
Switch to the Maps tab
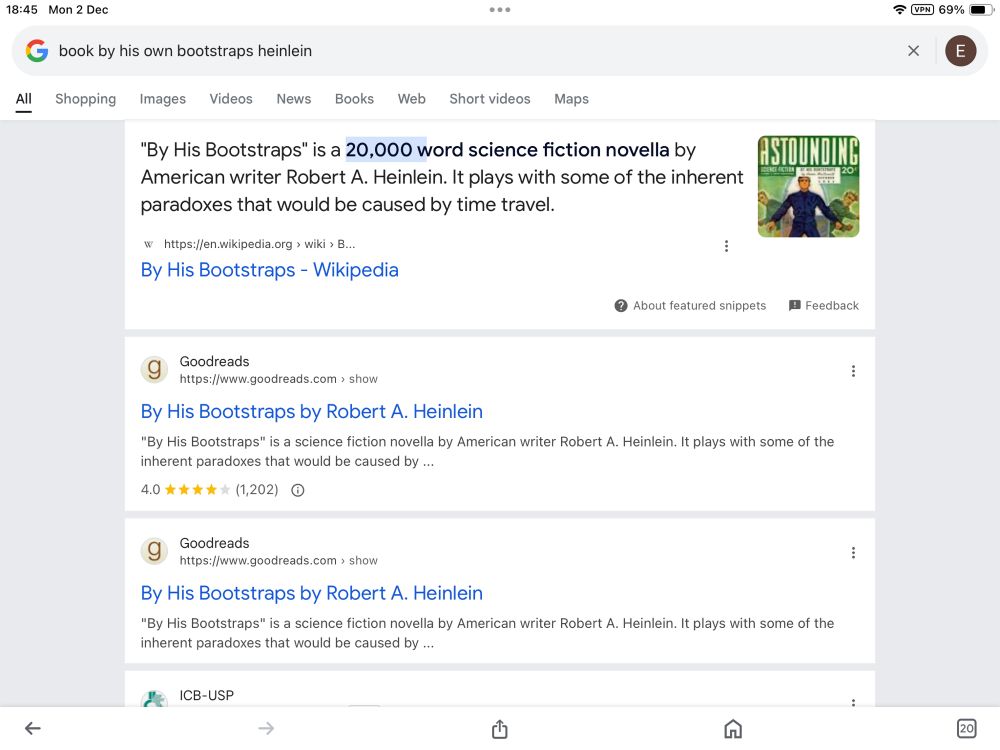point(571,99)
